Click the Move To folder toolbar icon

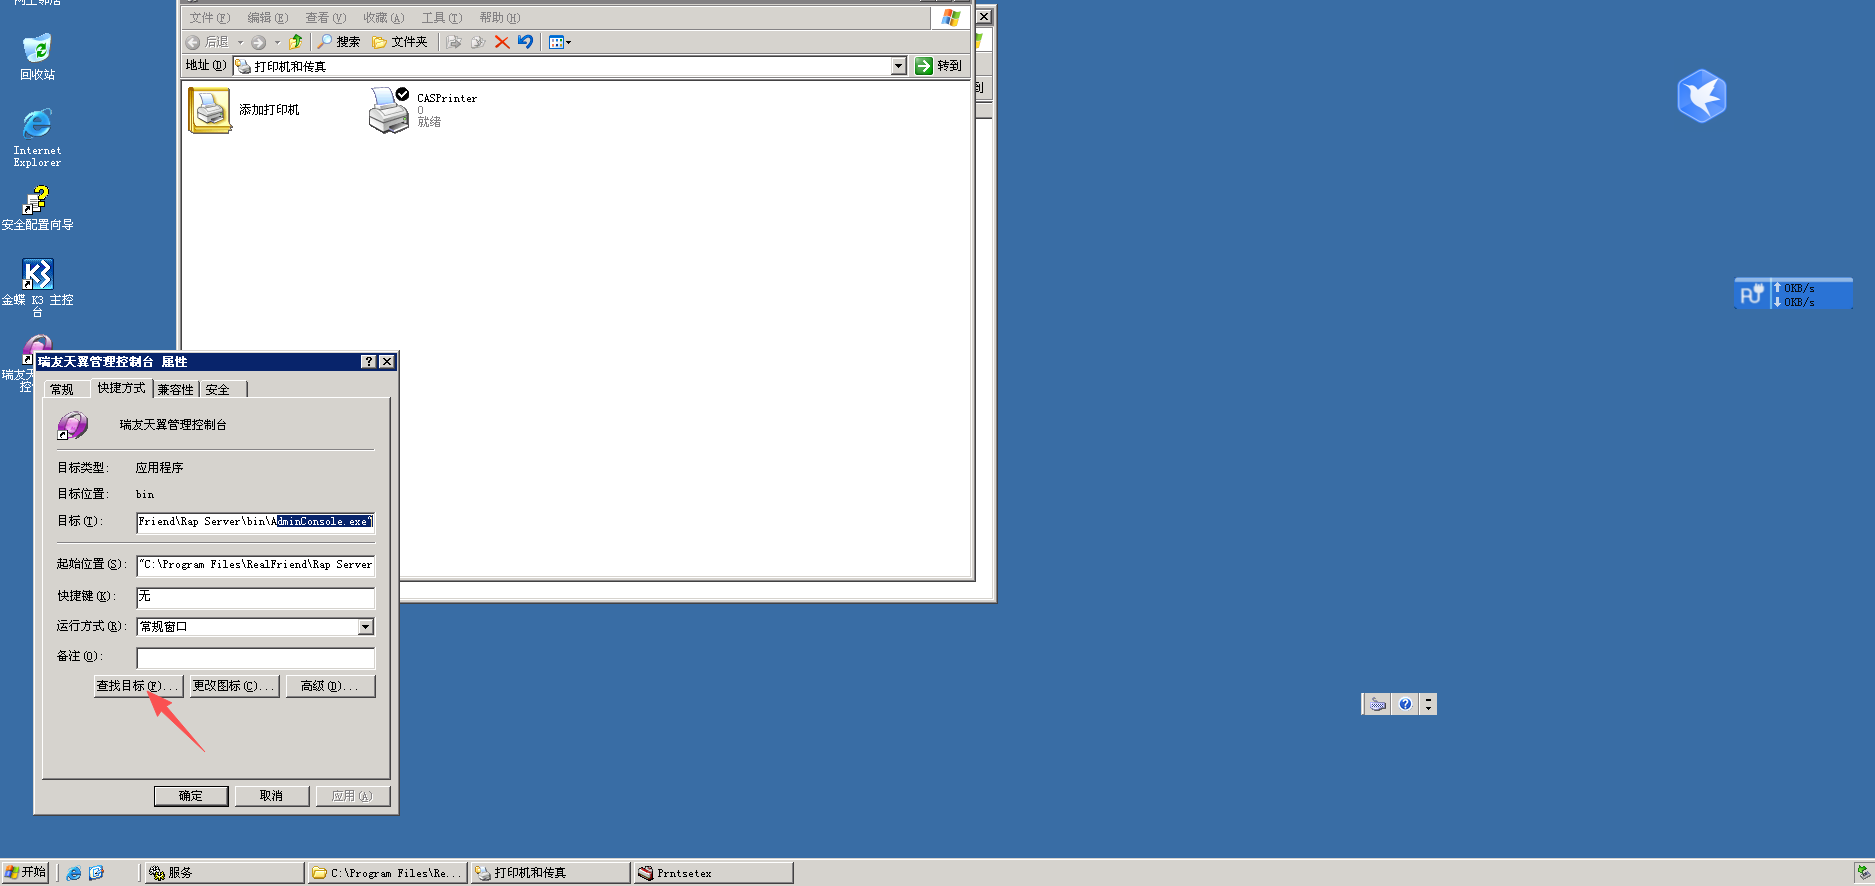454,42
